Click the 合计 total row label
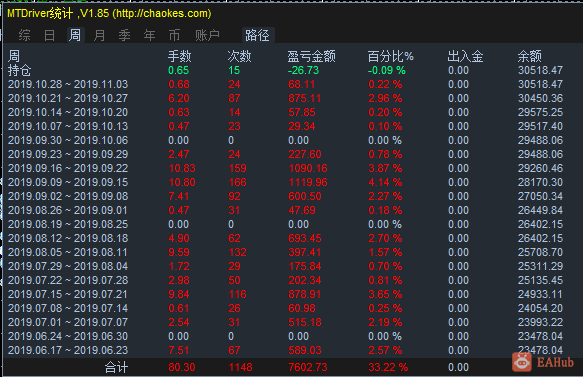The height and width of the screenshot is (377, 583). point(116,367)
